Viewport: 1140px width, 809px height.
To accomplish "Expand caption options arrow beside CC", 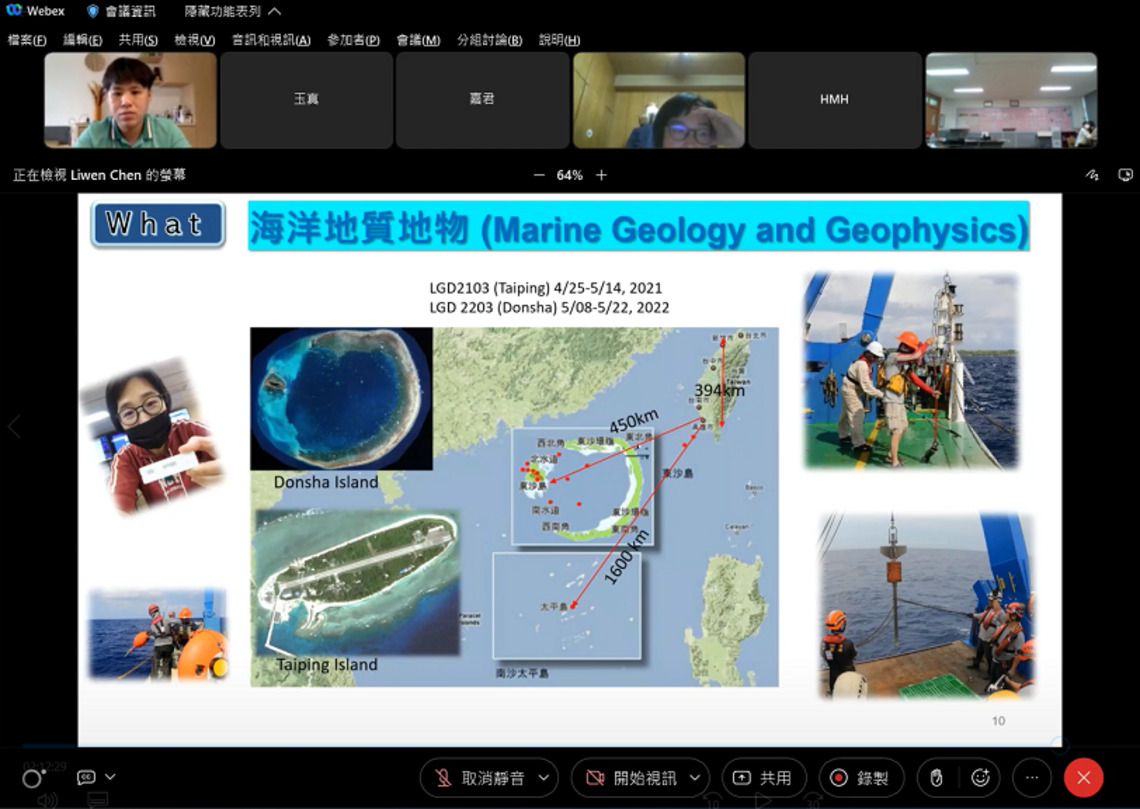I will click(110, 777).
